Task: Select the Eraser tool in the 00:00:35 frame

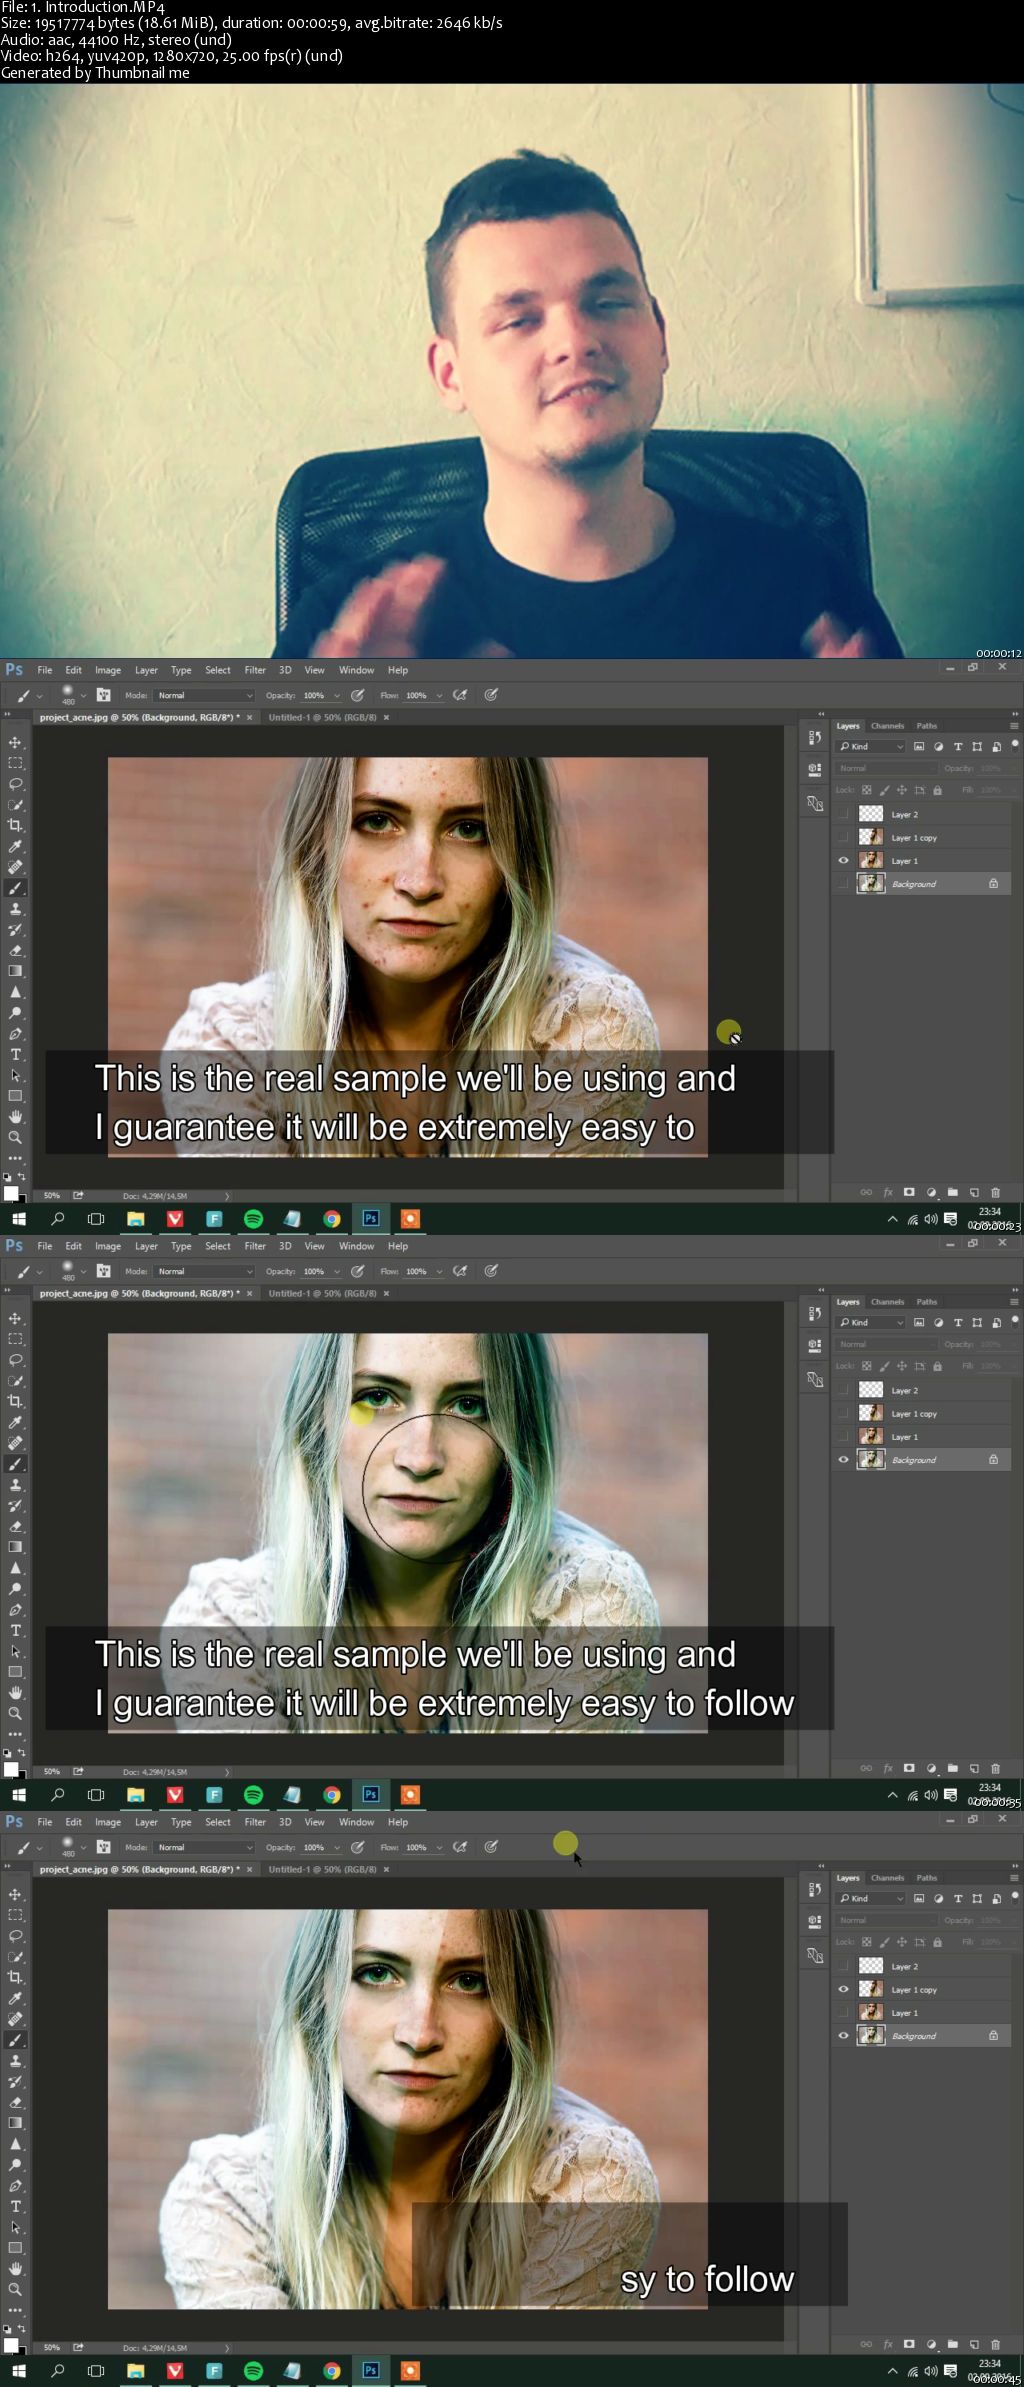Action: click(x=15, y=1527)
